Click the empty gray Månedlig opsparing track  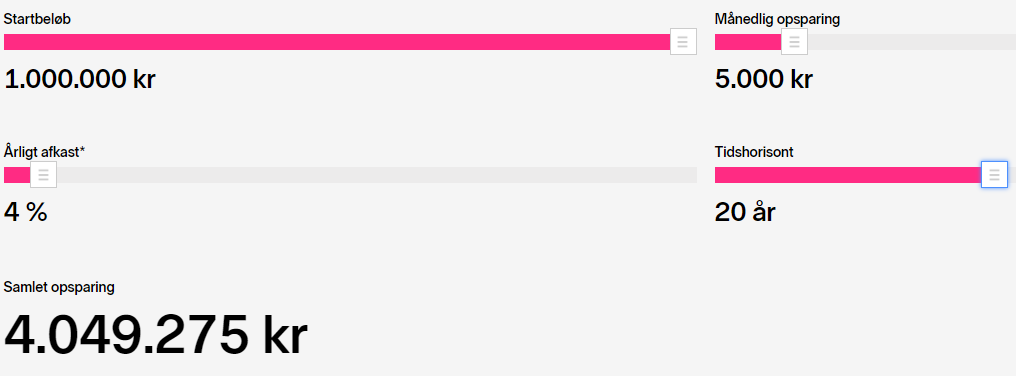pos(912,42)
